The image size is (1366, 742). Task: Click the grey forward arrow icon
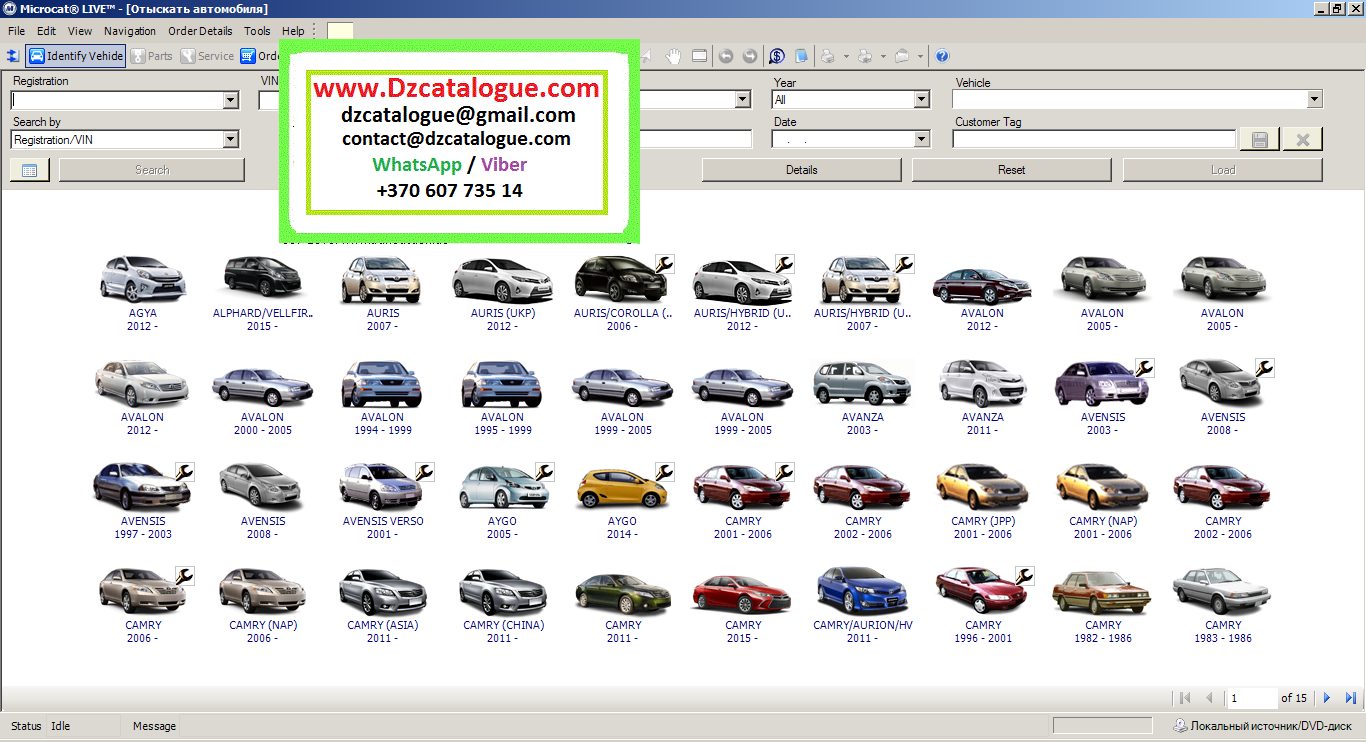pyautogui.click(x=750, y=56)
